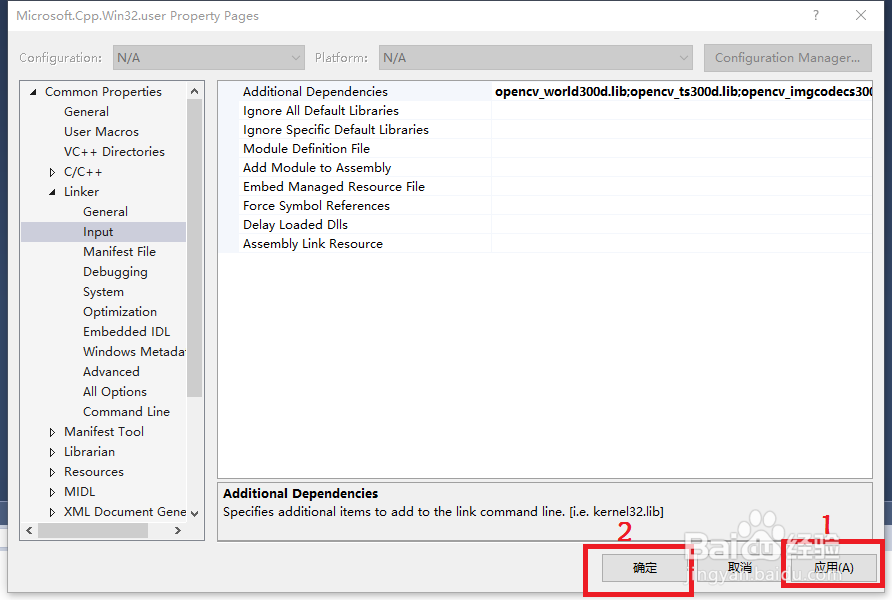Open the Platform dropdown
This screenshot has height=605, width=892.
[x=535, y=57]
